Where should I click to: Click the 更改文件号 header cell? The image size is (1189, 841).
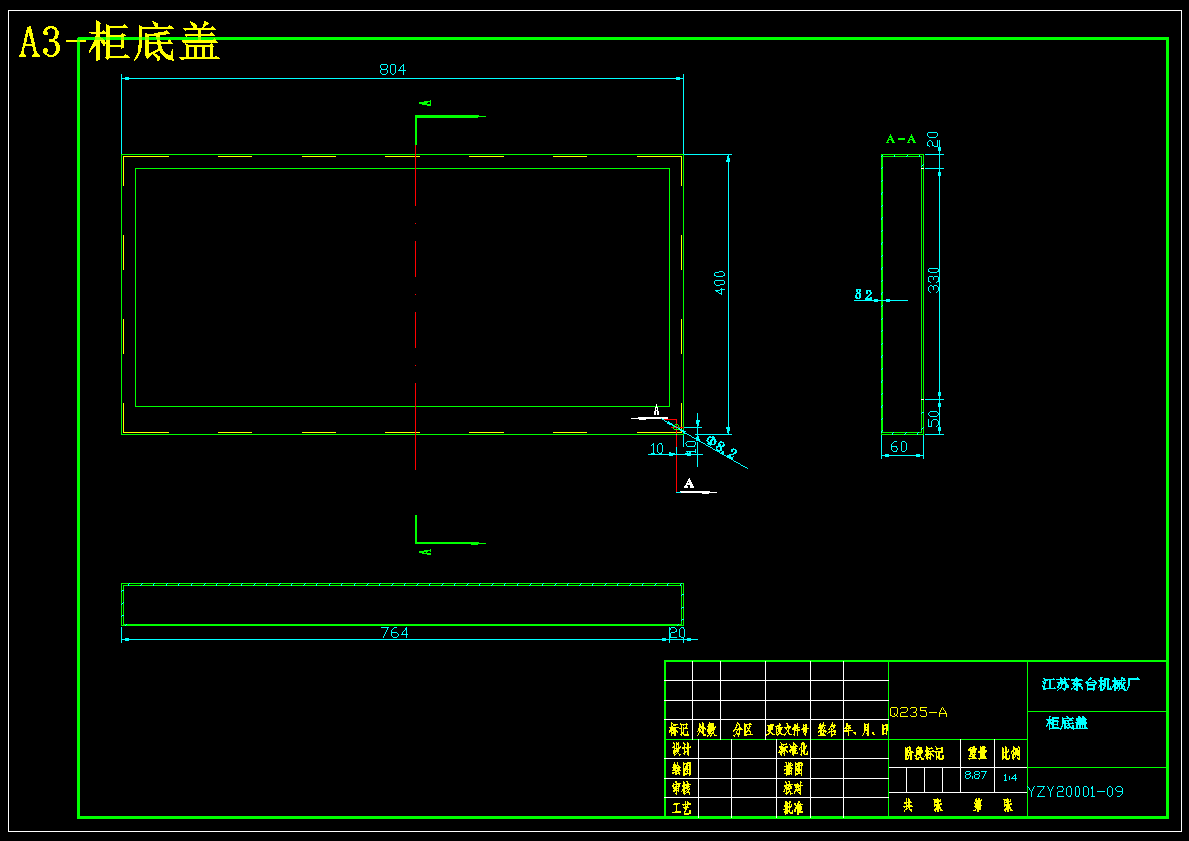tap(788, 730)
